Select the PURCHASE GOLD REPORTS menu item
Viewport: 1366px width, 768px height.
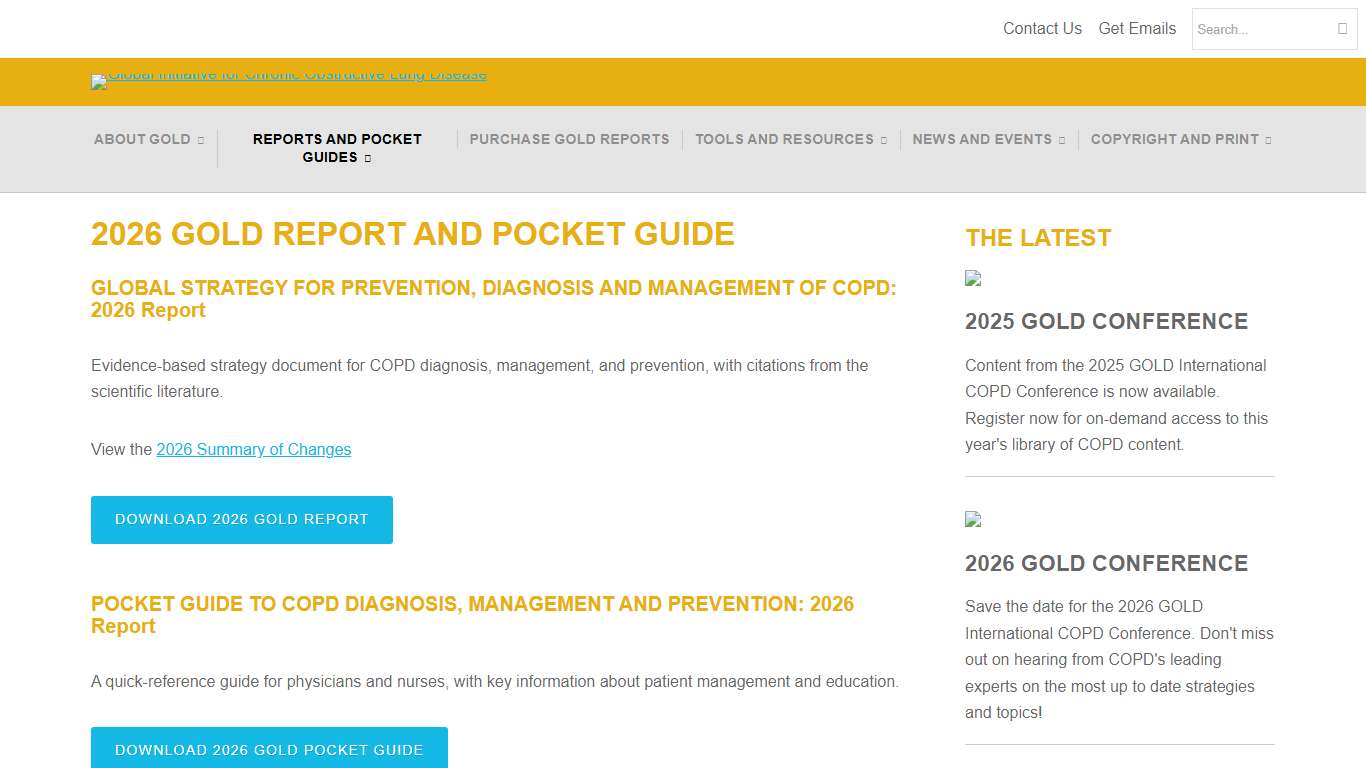569,139
